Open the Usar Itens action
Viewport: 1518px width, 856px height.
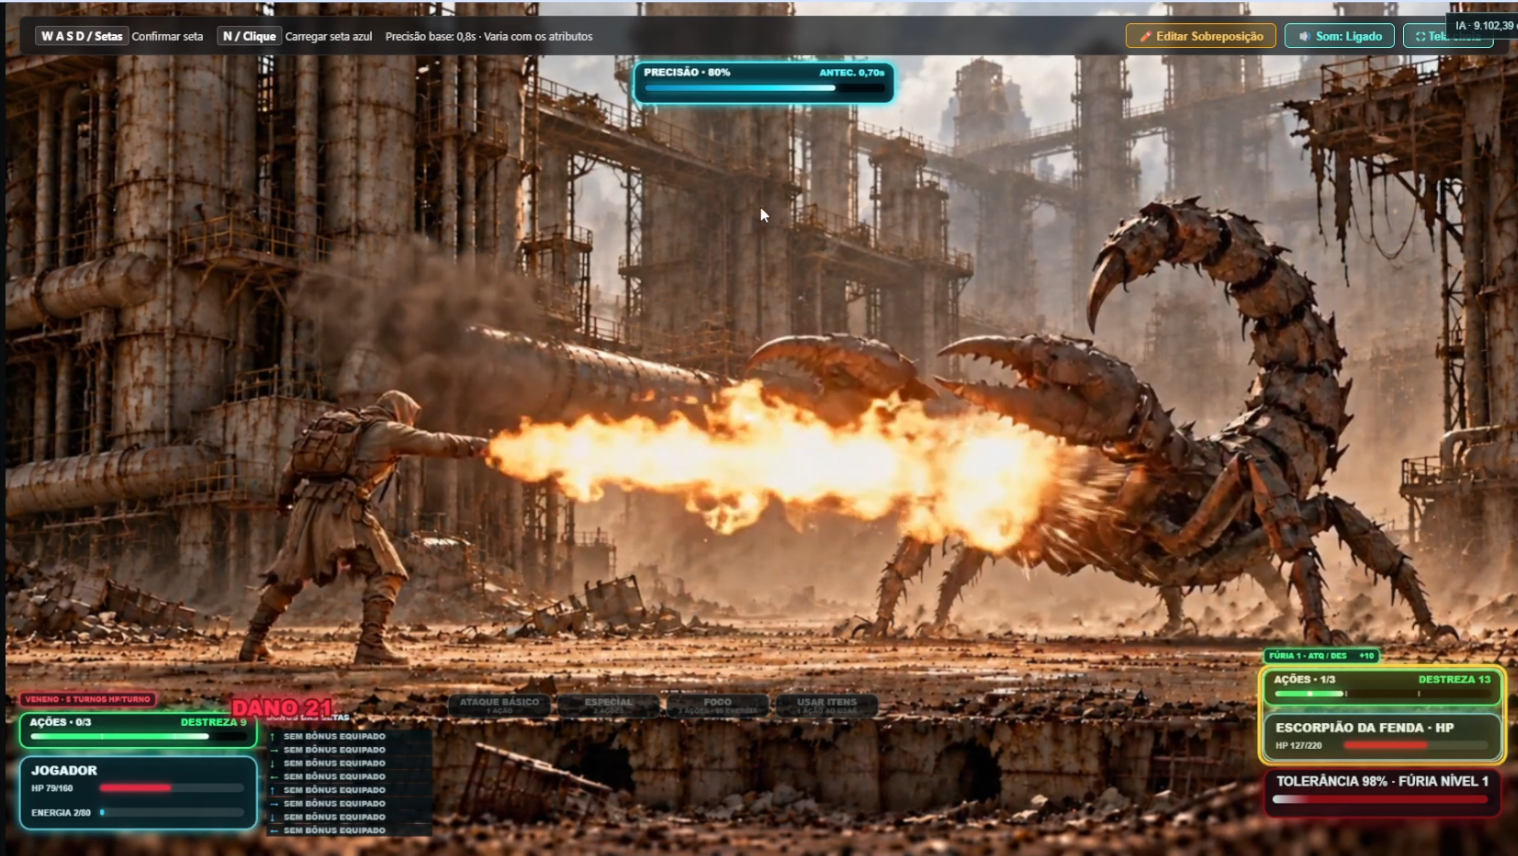826,705
